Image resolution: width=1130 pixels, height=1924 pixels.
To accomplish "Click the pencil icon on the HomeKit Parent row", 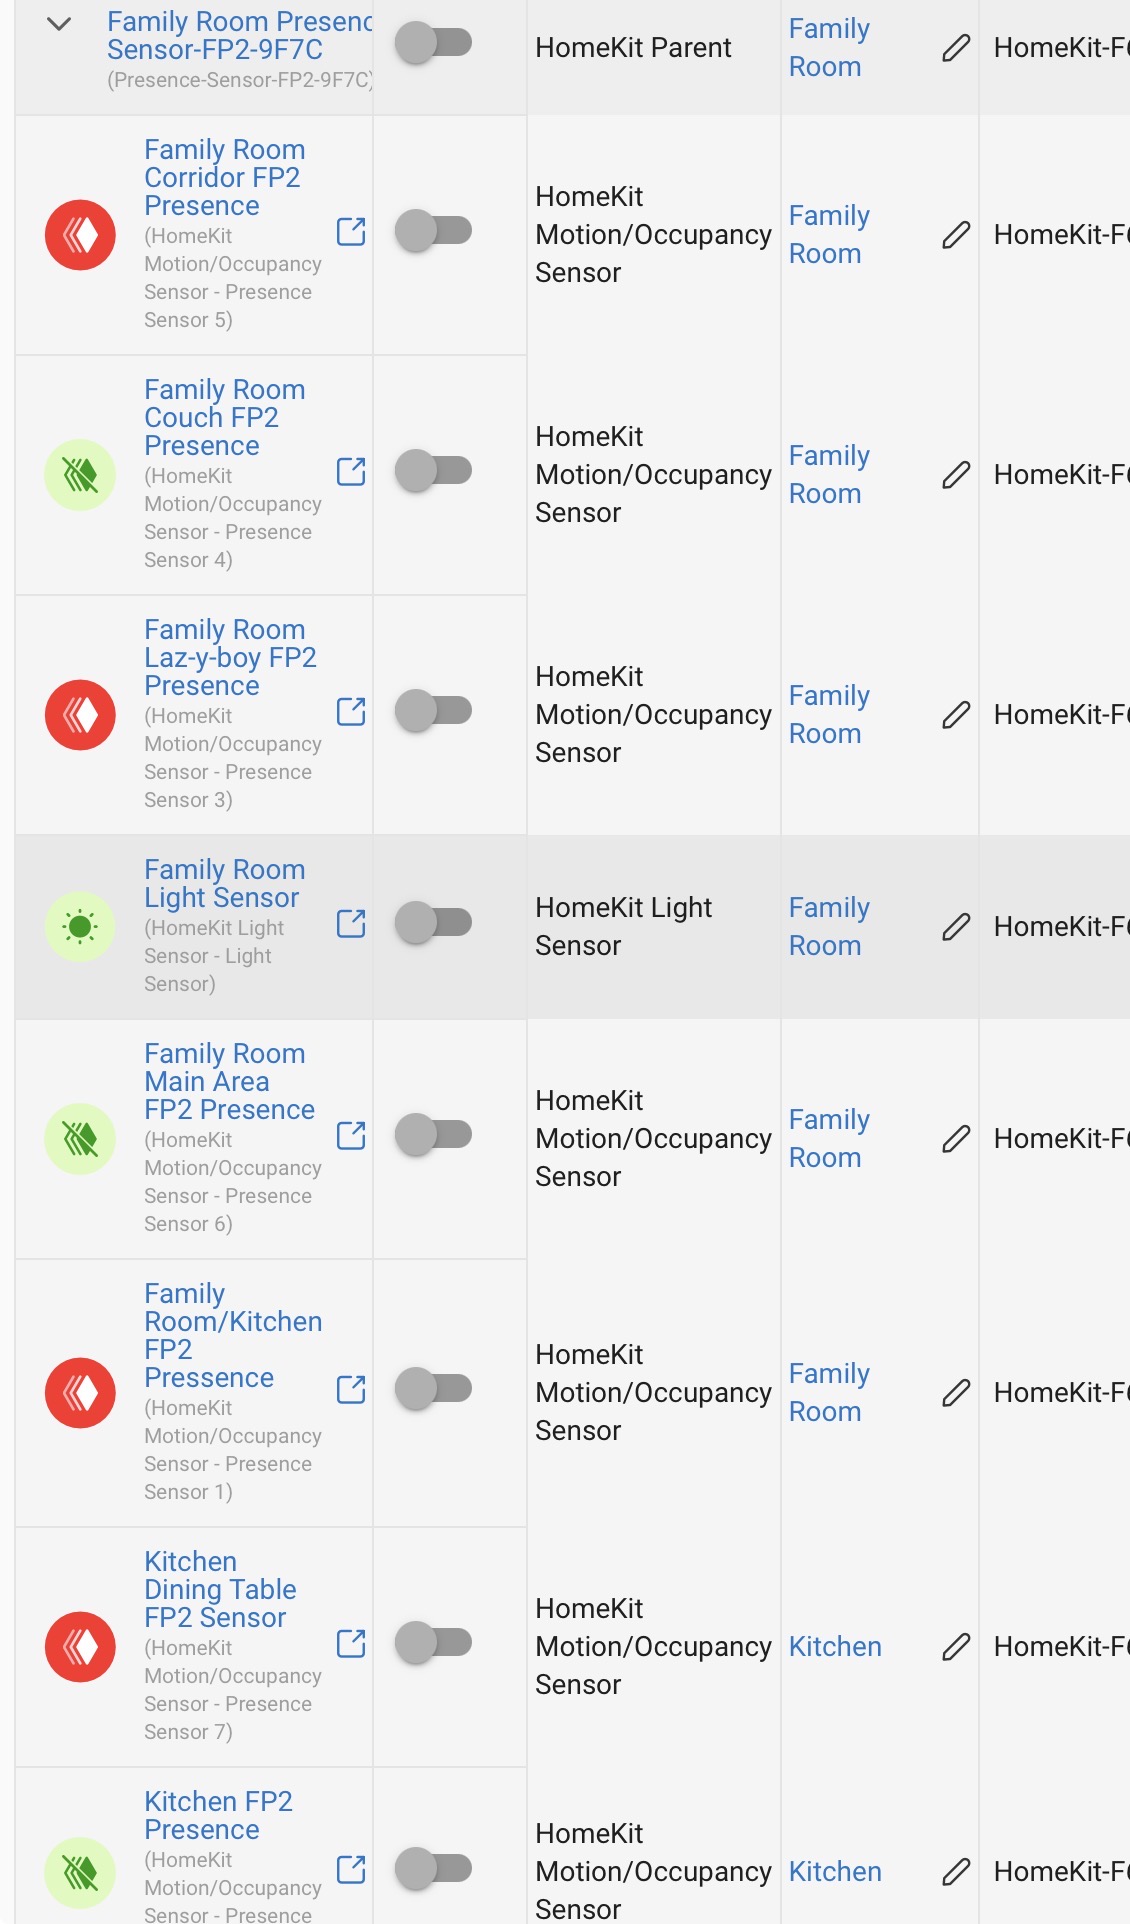I will point(956,47).
